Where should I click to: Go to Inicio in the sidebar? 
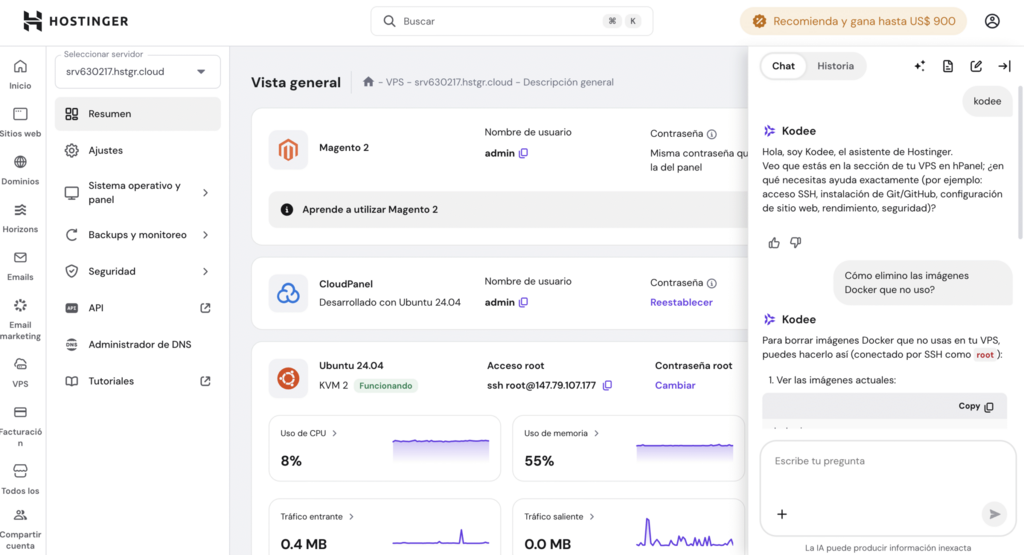coord(20,74)
